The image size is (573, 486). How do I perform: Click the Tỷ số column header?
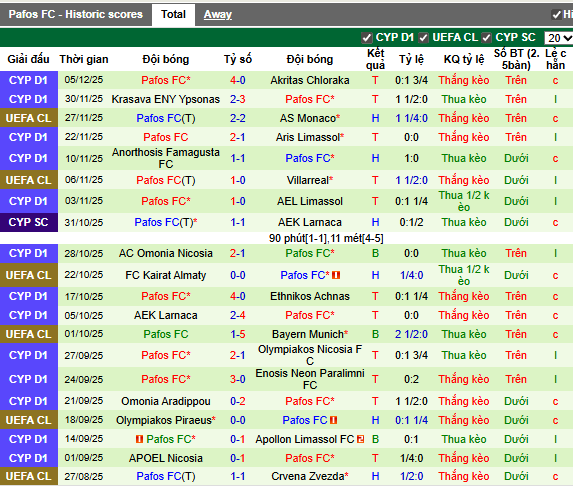238,59
